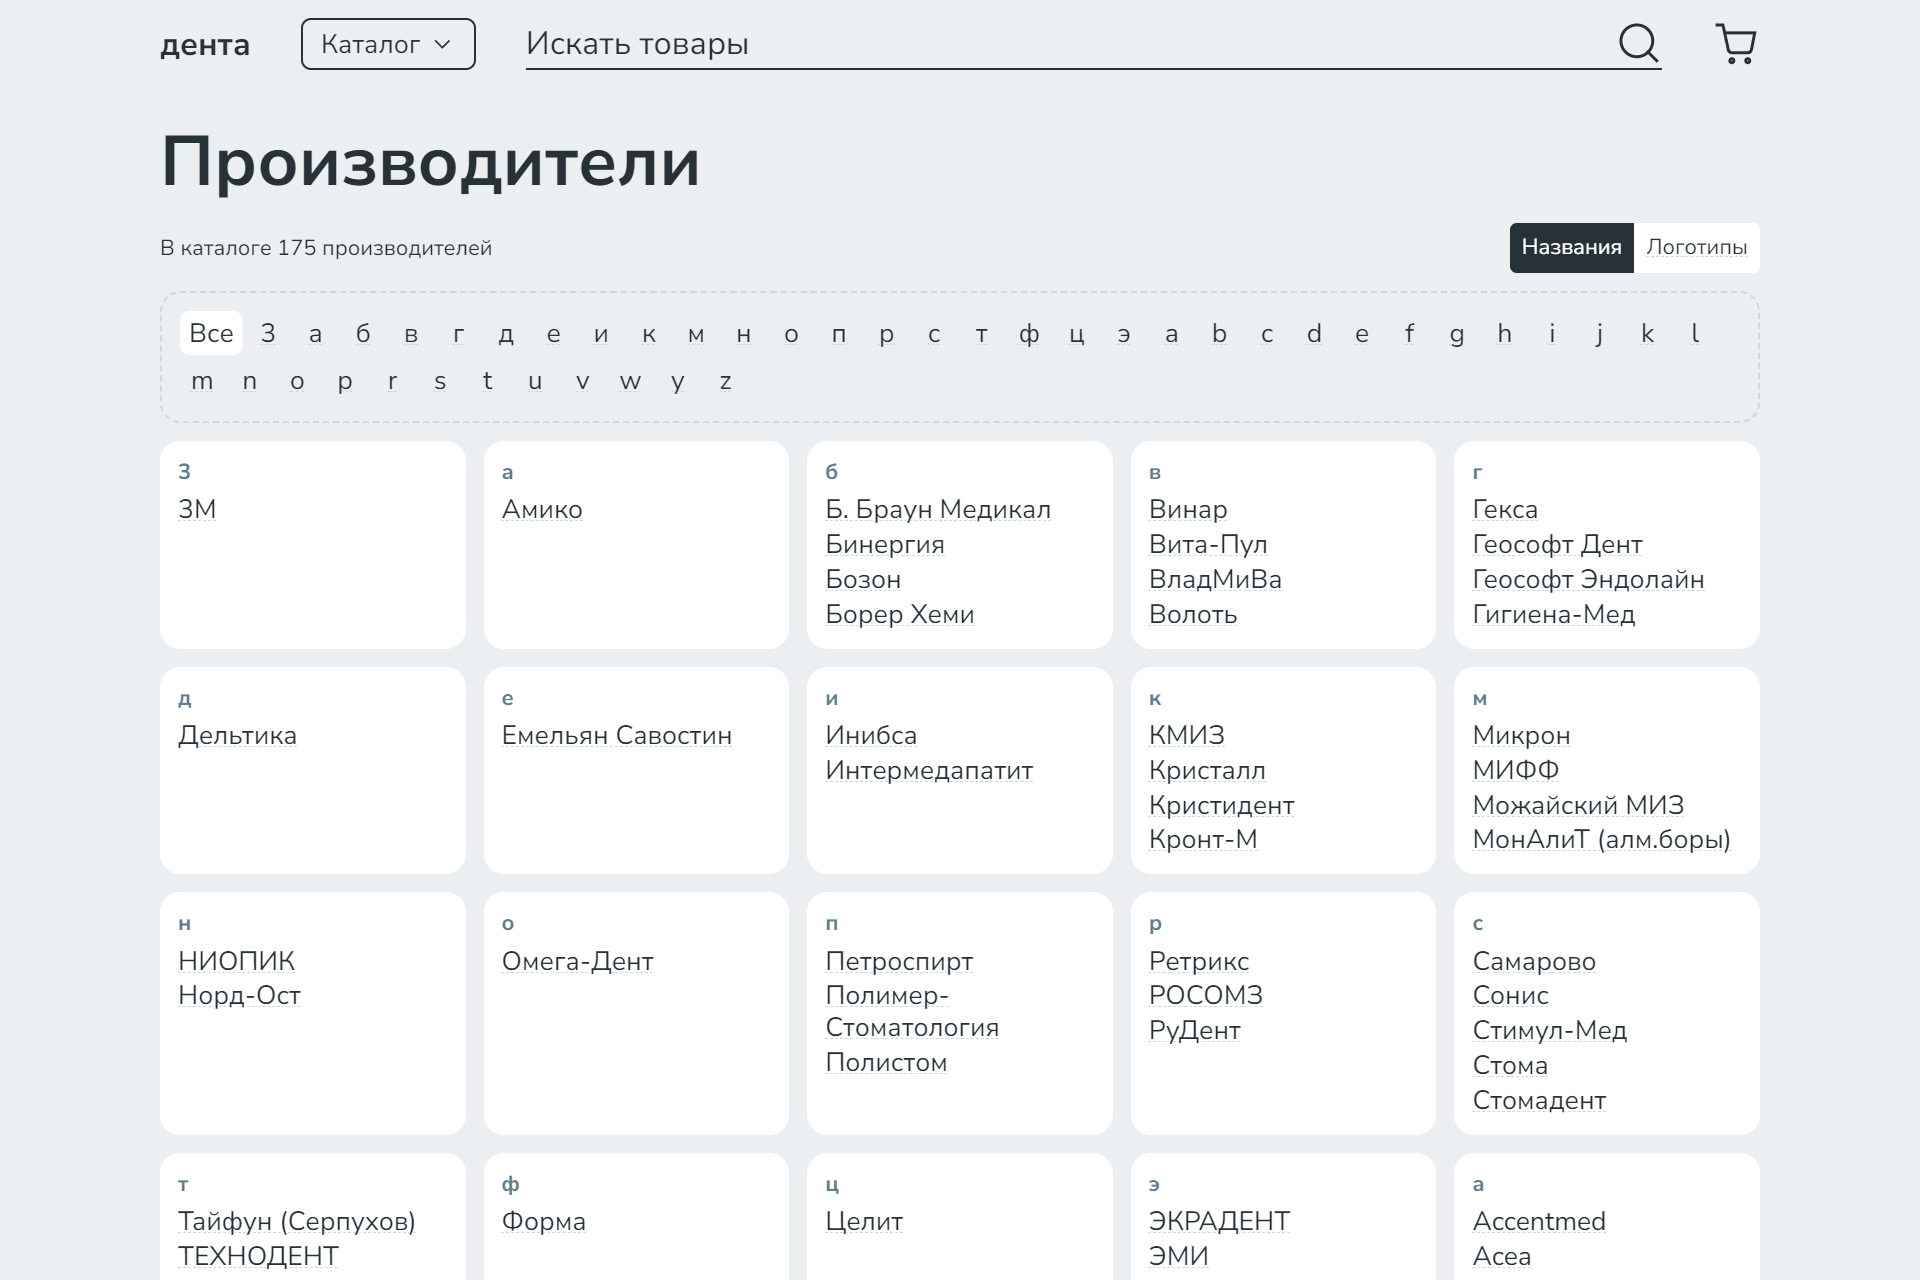The width and height of the screenshot is (1920, 1280).
Task: Open the Гигиена-Мед manufacturer
Action: [1554, 614]
